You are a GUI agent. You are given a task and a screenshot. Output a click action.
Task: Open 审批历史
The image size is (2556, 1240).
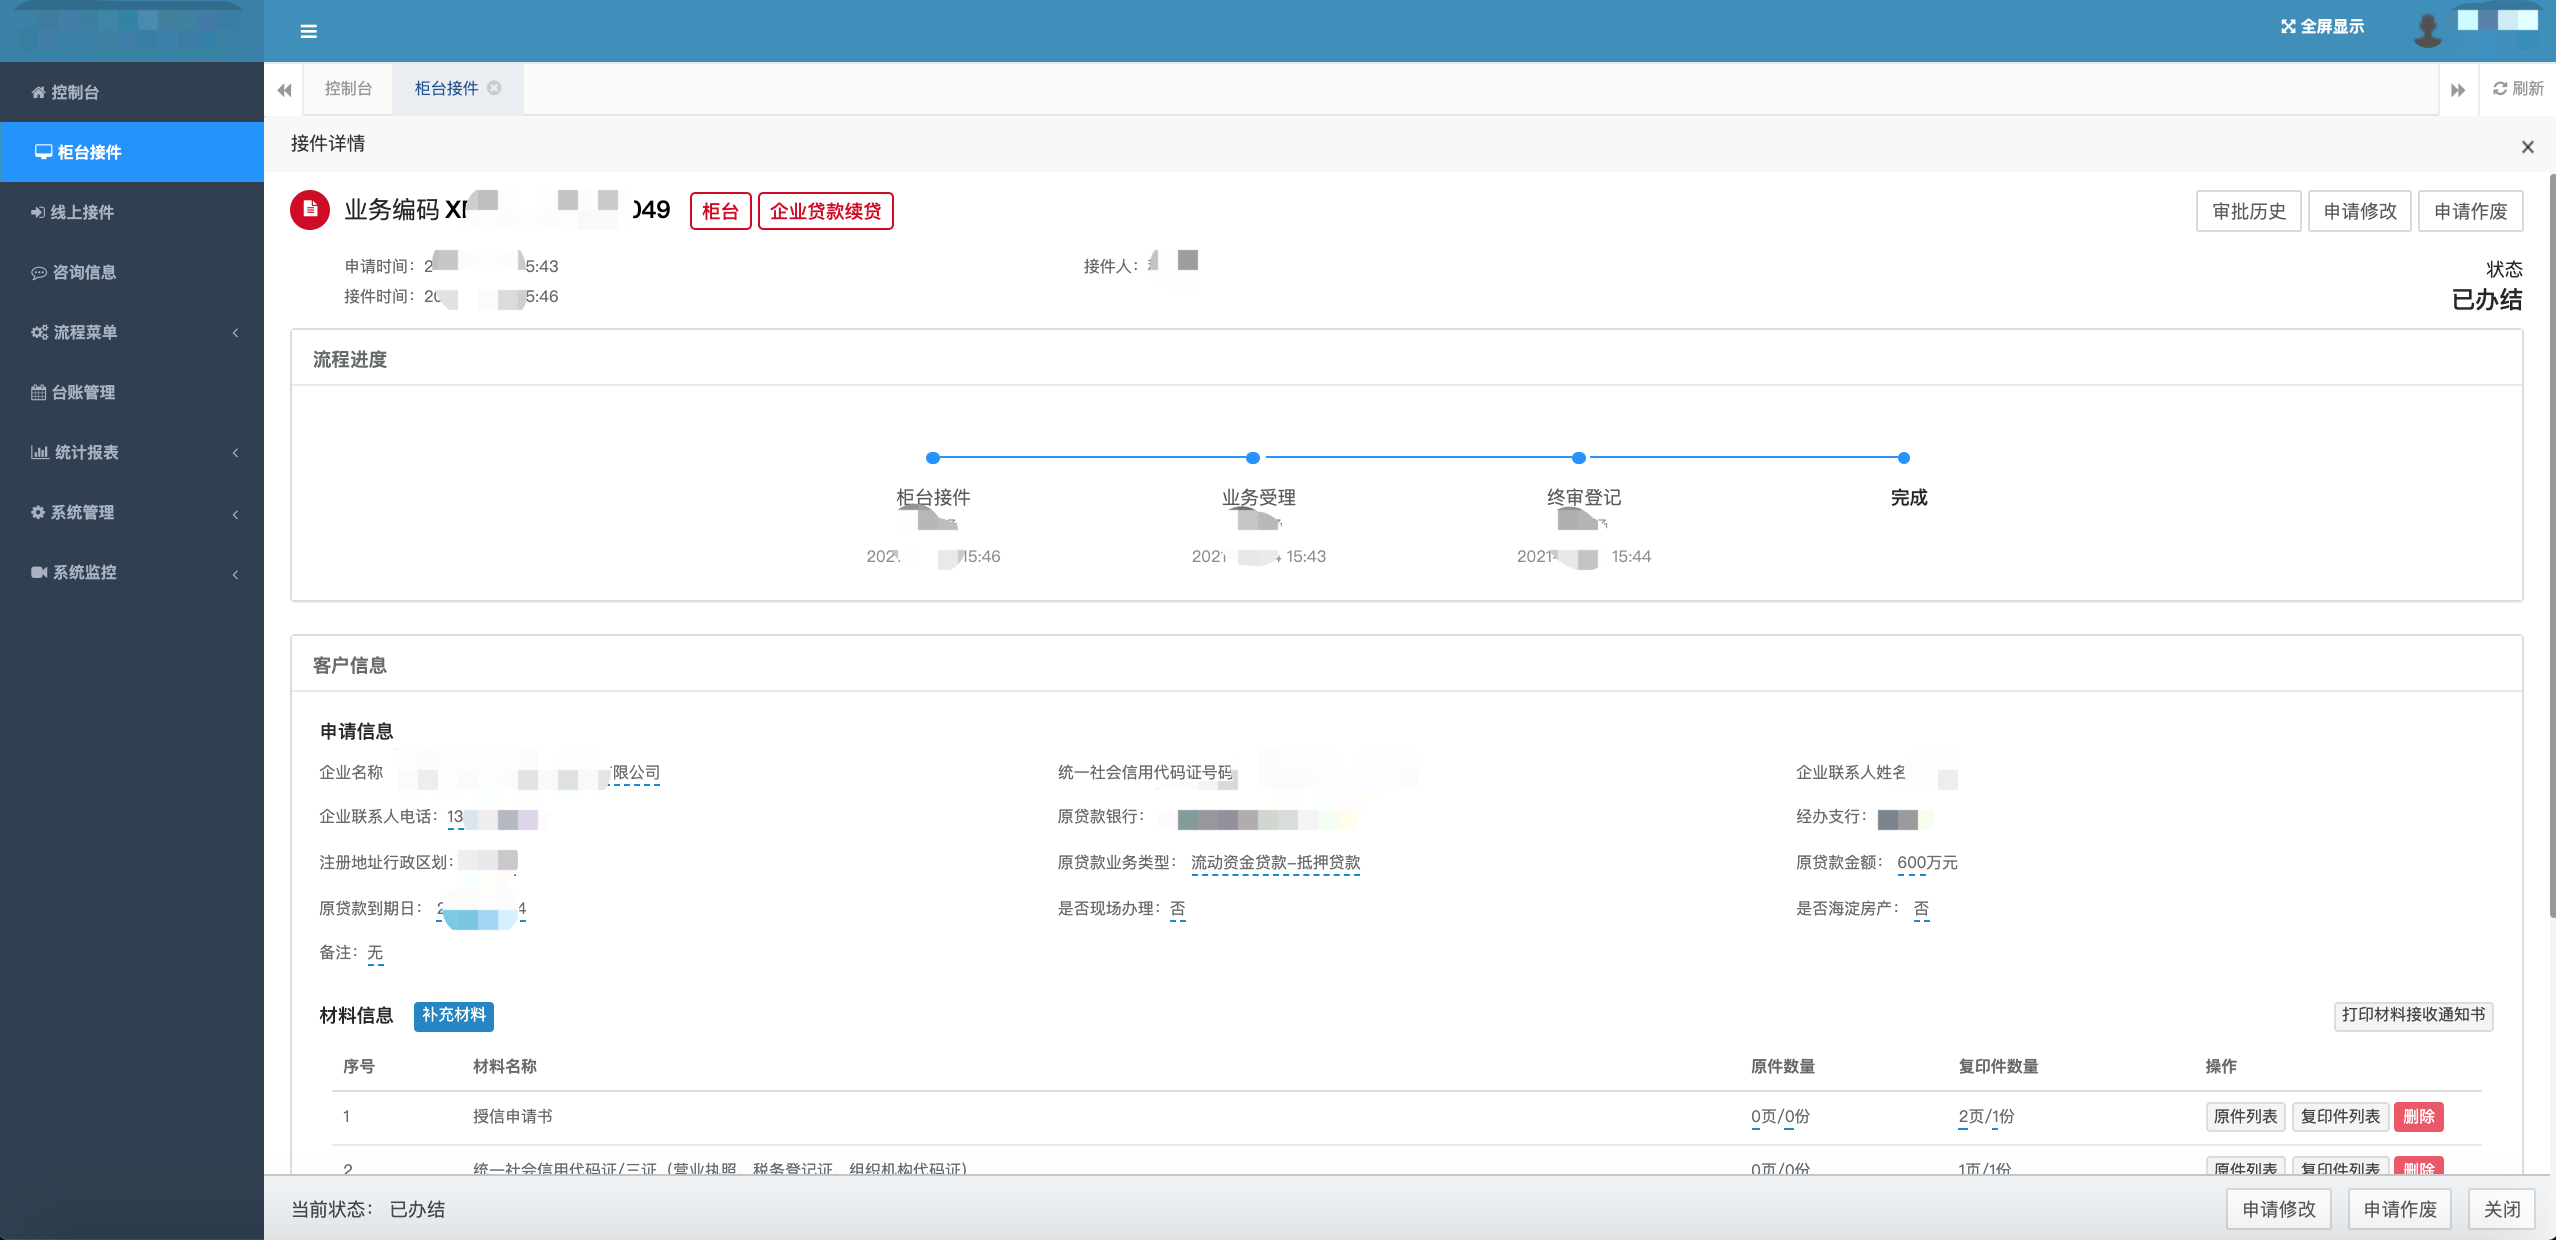point(2249,211)
